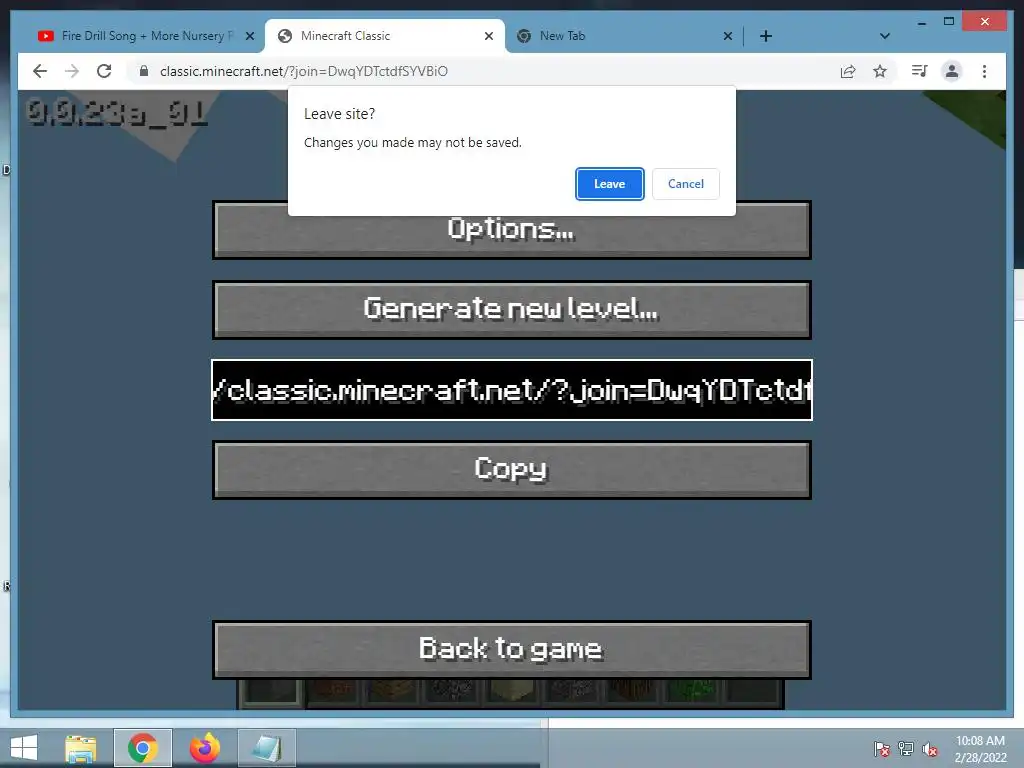Minimize the Chrome window
Image resolution: width=1024 pixels, height=768 pixels.
[921, 22]
